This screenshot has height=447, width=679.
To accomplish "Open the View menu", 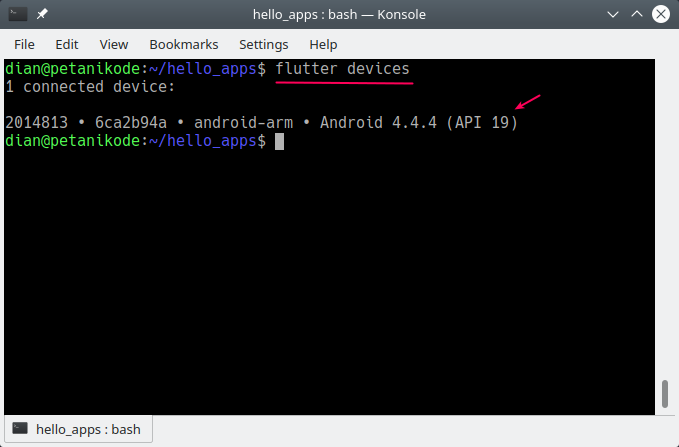I will pos(113,45).
